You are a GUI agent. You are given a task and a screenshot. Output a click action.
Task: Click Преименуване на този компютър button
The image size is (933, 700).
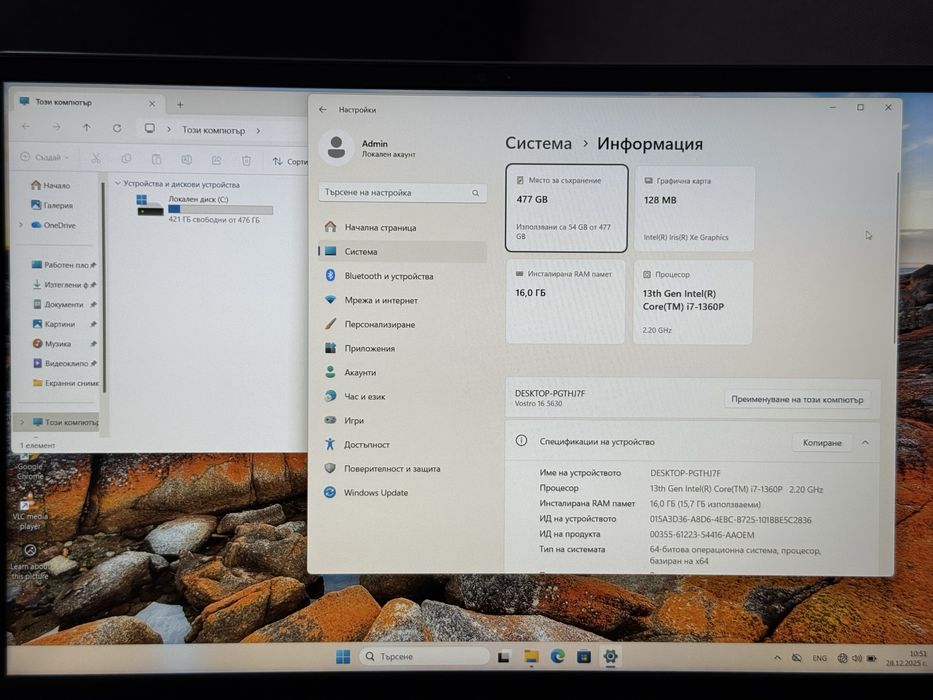tap(797, 399)
